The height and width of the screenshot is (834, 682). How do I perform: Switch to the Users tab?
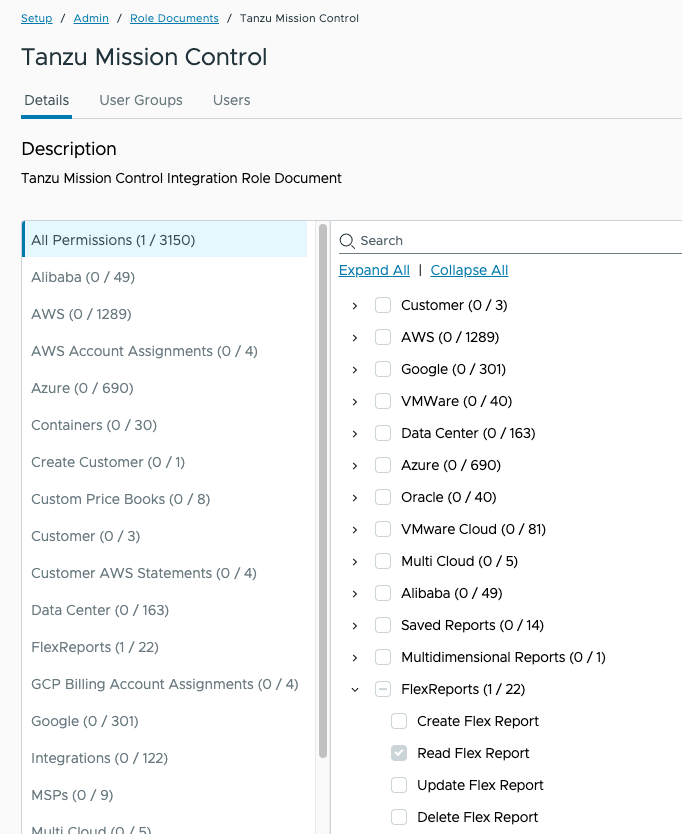click(x=231, y=101)
